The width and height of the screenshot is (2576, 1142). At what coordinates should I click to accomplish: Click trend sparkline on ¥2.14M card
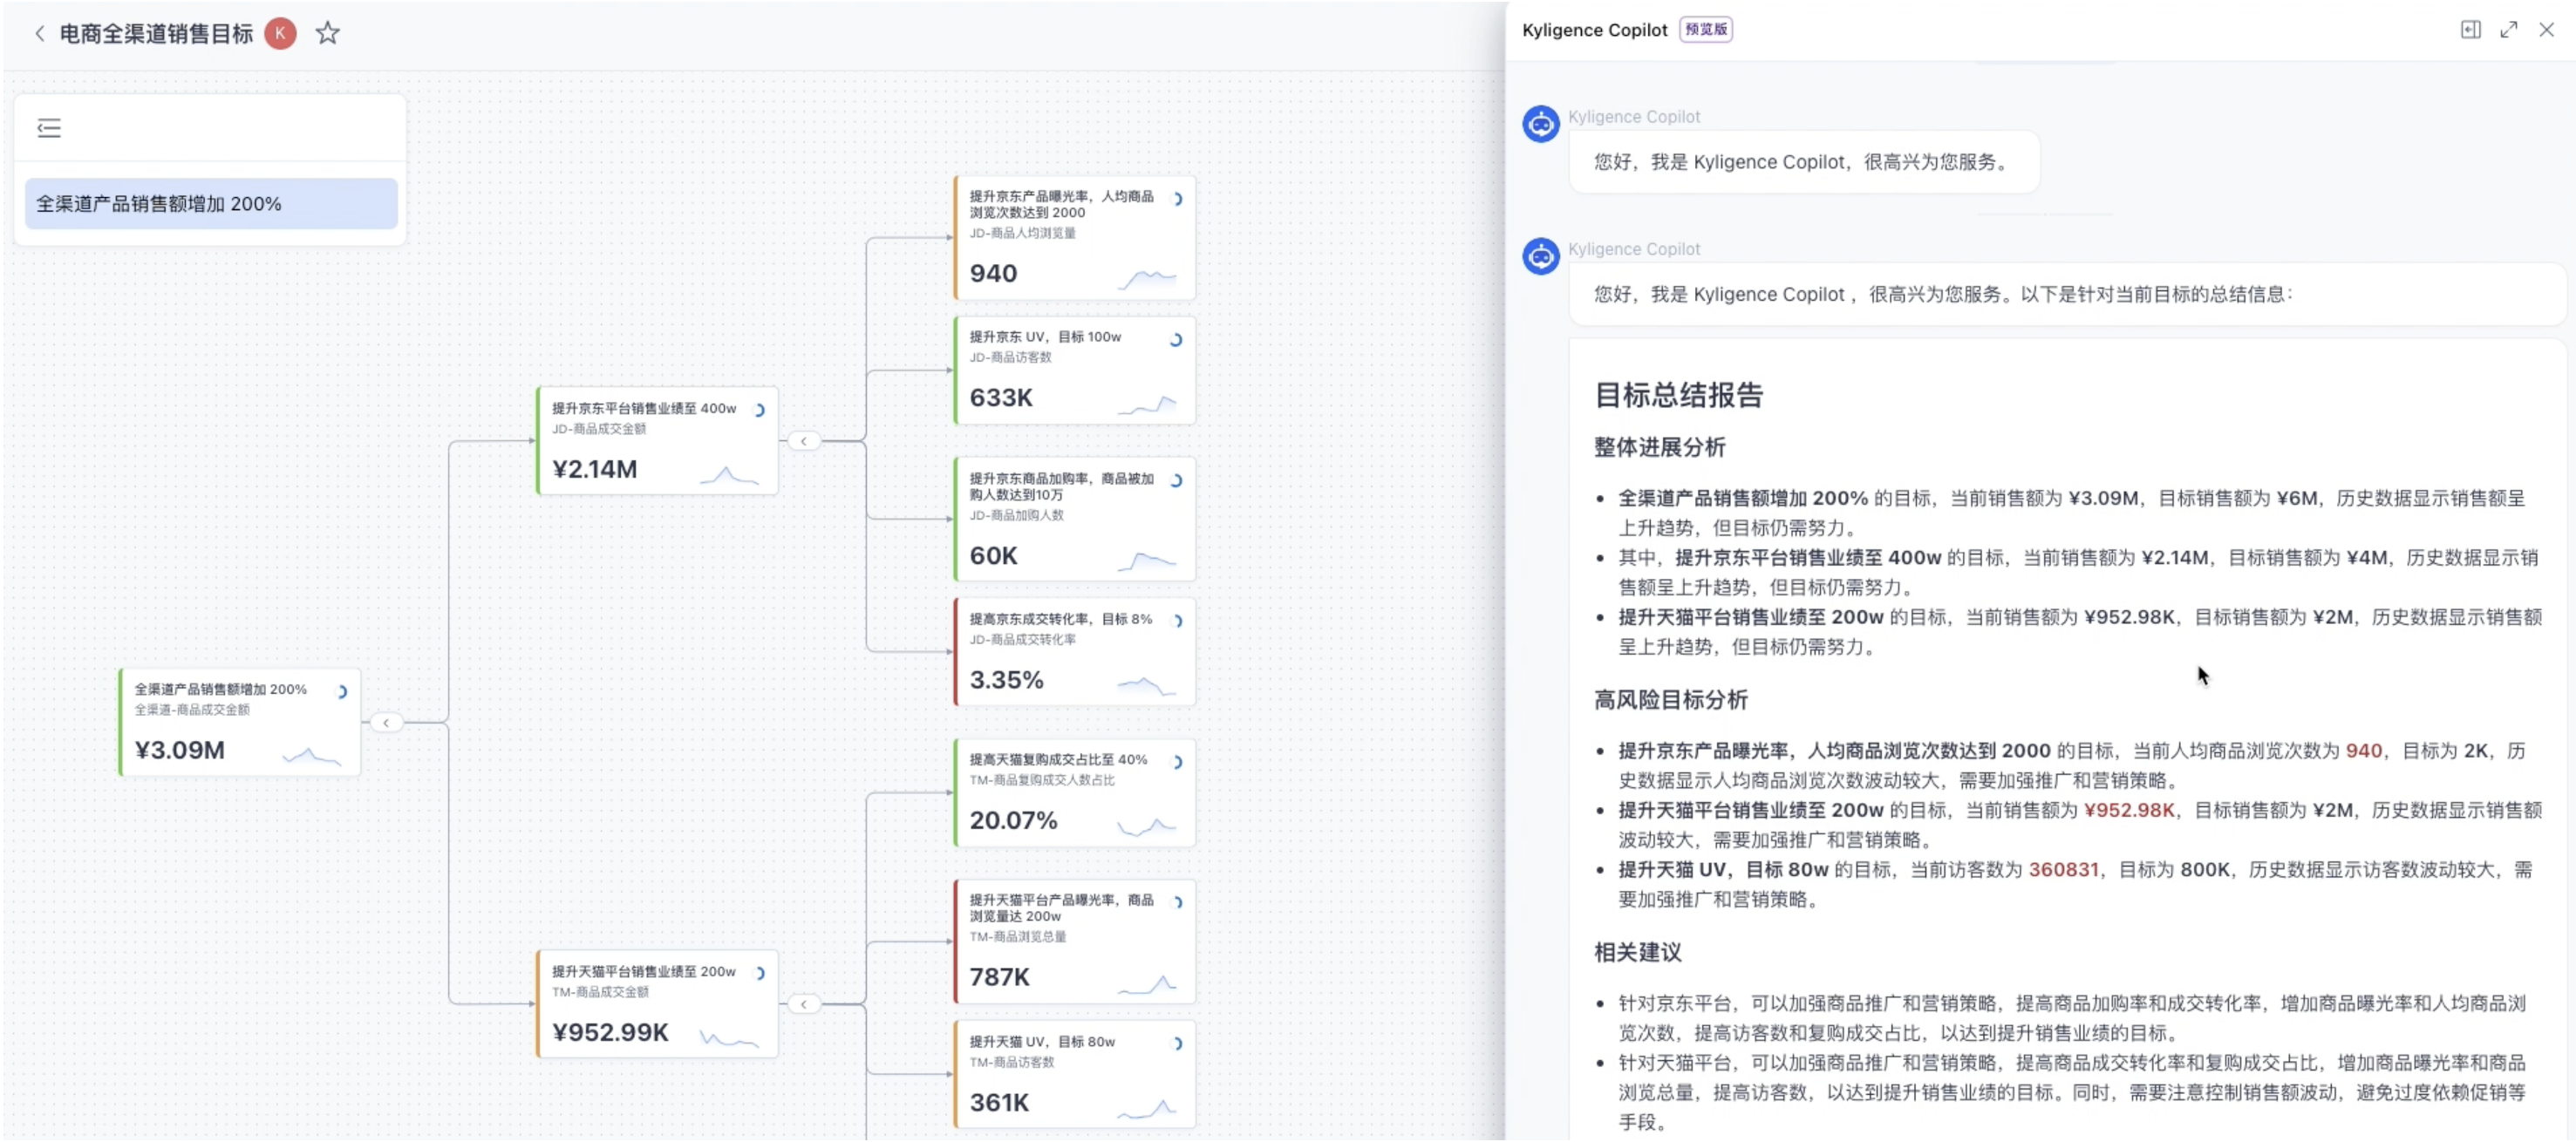[x=730, y=475]
